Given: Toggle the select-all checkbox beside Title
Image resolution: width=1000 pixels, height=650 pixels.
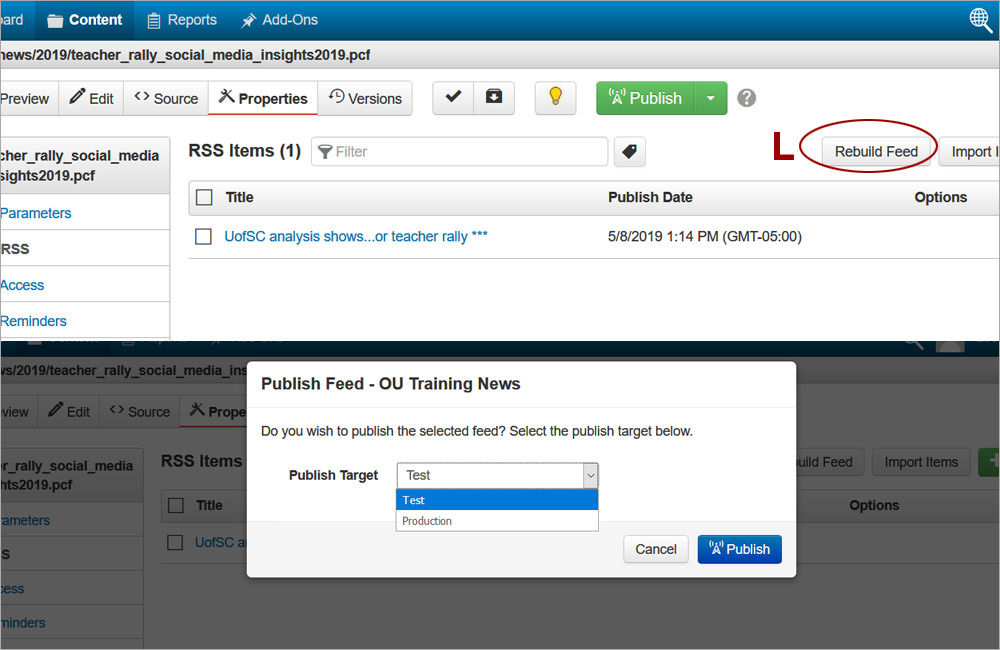Looking at the screenshot, I should pos(204,197).
